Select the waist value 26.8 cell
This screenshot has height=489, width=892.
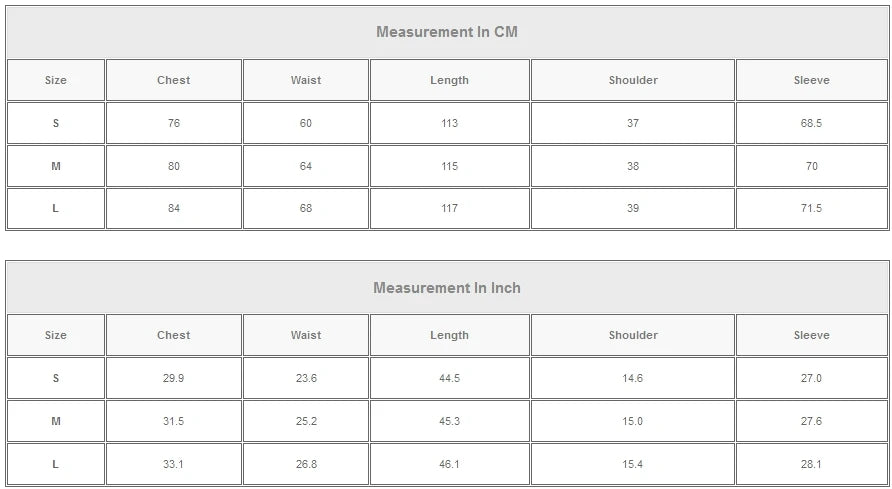(306, 464)
